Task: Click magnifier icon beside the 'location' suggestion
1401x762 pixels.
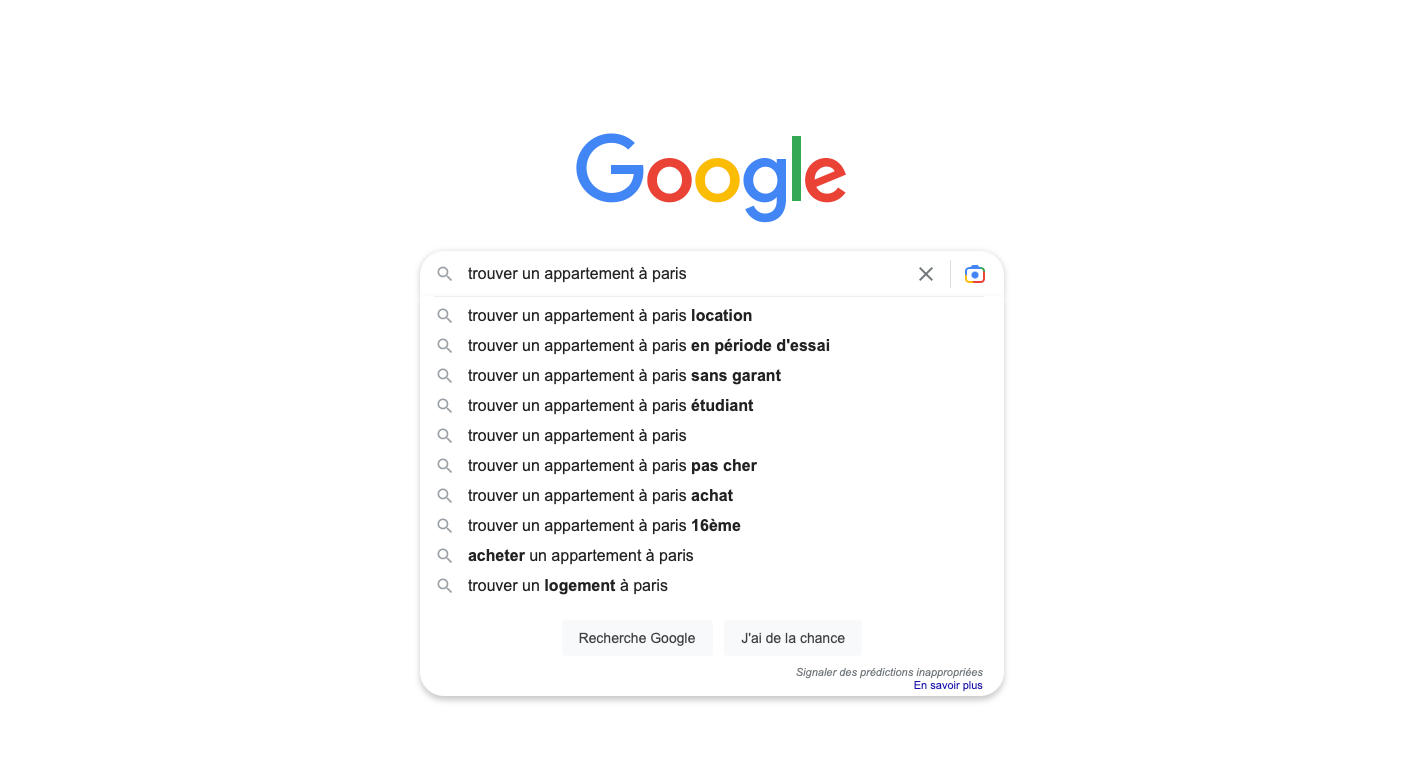Action: pos(445,316)
